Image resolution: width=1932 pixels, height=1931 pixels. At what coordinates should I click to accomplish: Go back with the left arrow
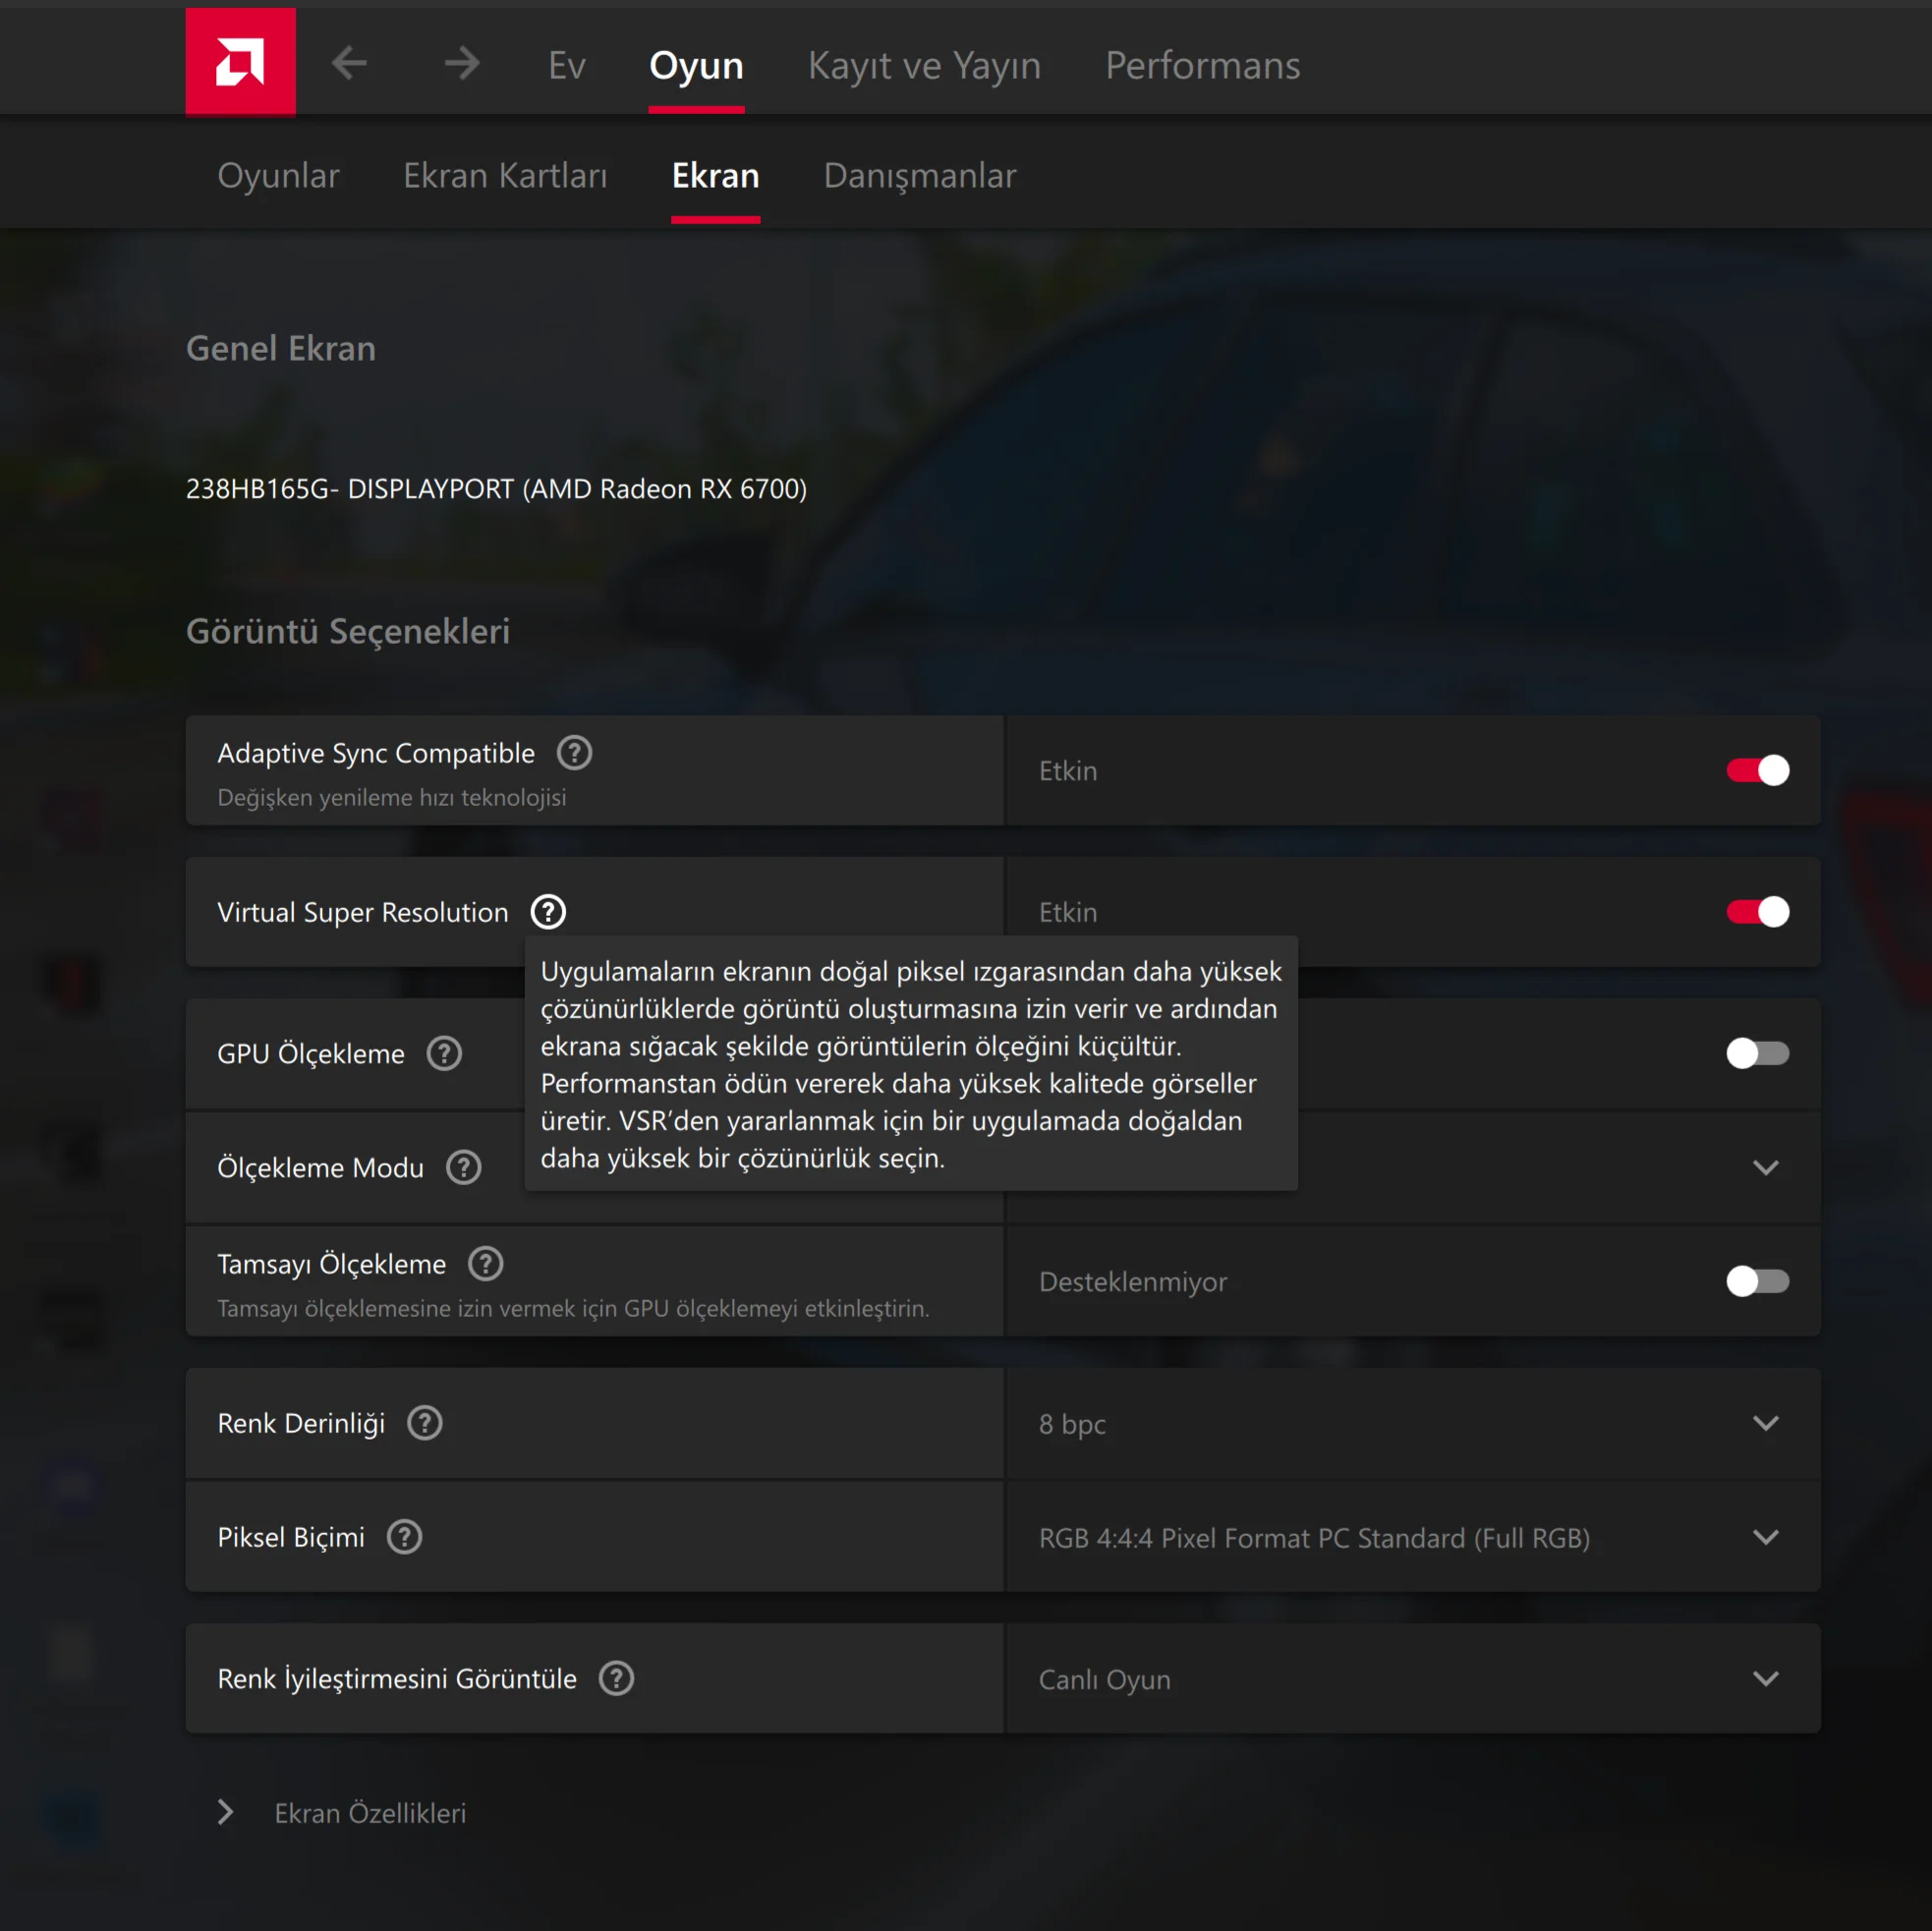point(349,63)
